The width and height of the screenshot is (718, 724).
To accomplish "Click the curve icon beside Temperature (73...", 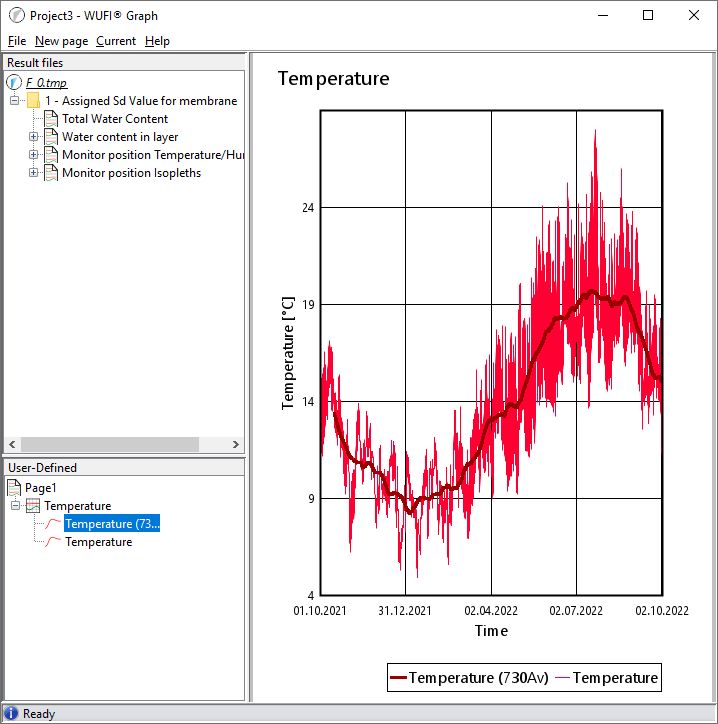I will coord(53,524).
